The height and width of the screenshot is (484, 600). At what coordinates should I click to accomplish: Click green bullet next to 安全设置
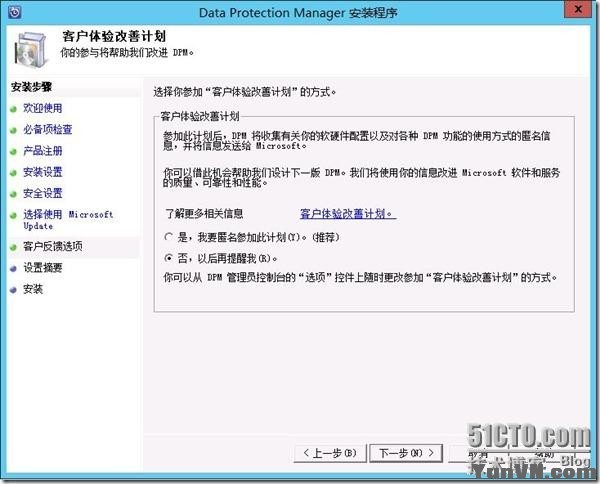click(13, 194)
